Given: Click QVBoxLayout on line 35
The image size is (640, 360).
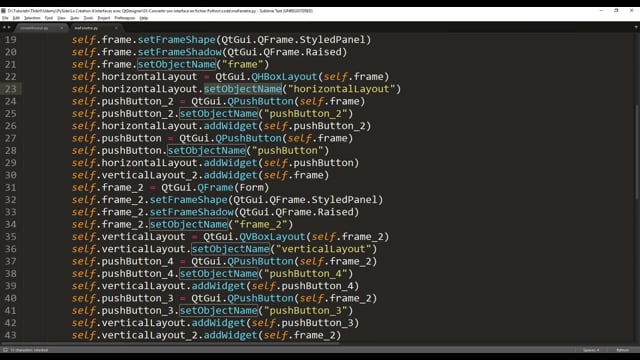Looking at the screenshot, I should coord(272,237).
